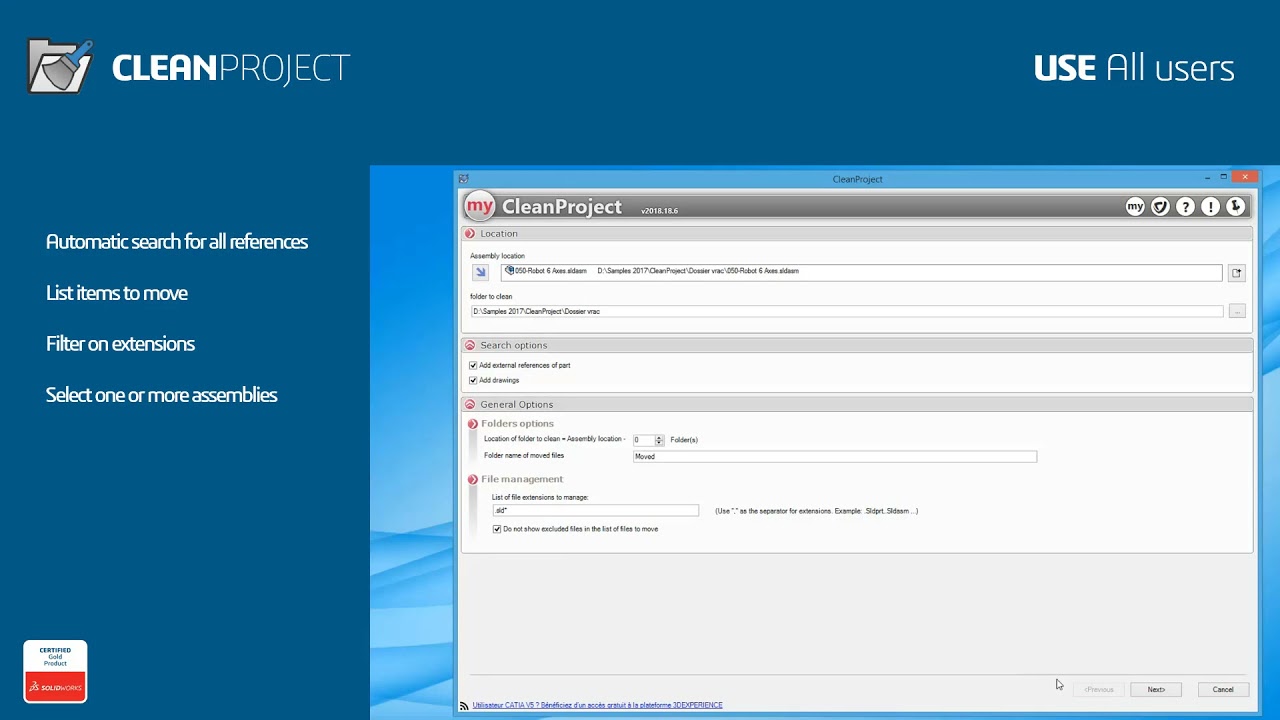Click the file extensions '.sld*' field
1280x720 pixels.
595,511
